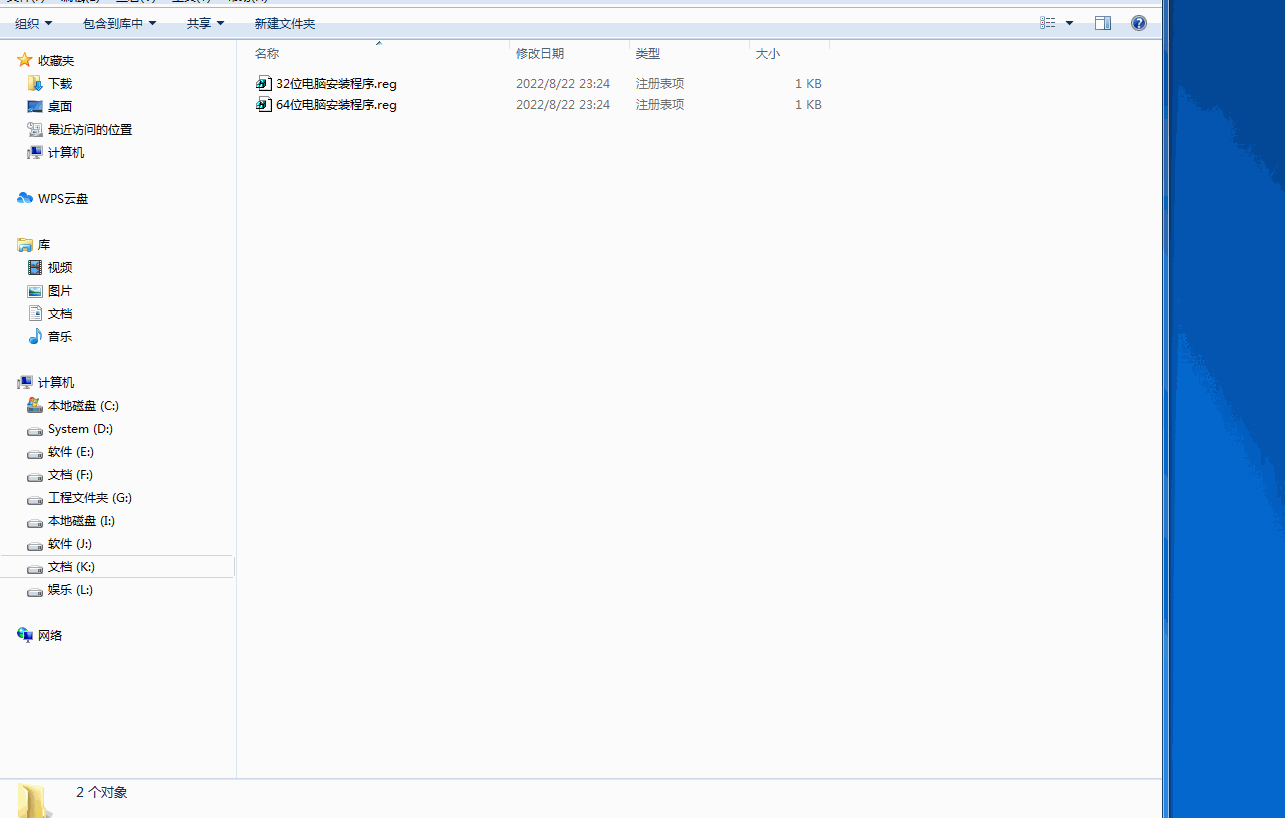Screen dimensions: 1285x818
Task: Open 桌面 in the favorites list
Action: 50,106
